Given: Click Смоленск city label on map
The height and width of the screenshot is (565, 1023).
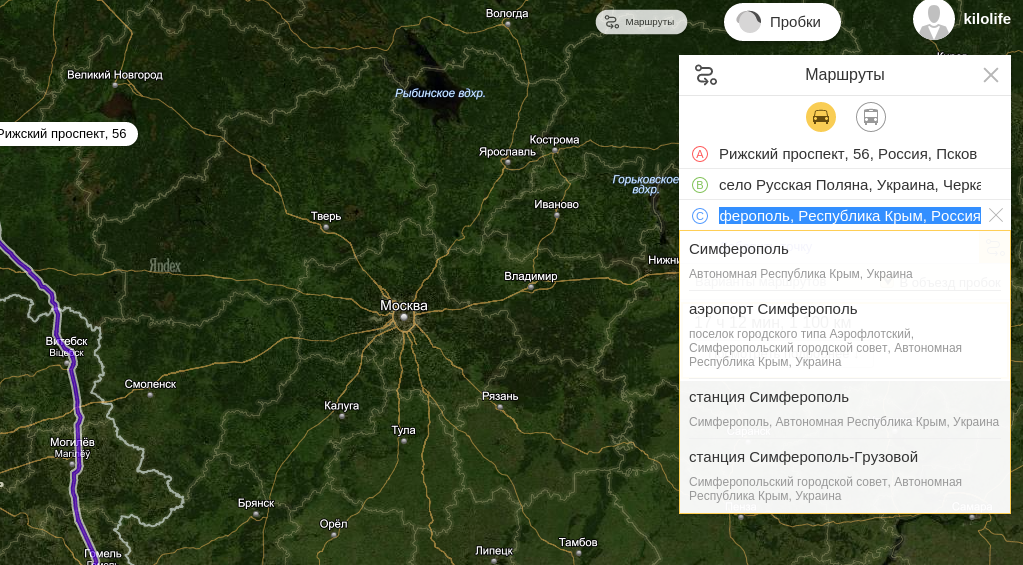Looking at the screenshot, I should [x=150, y=384].
